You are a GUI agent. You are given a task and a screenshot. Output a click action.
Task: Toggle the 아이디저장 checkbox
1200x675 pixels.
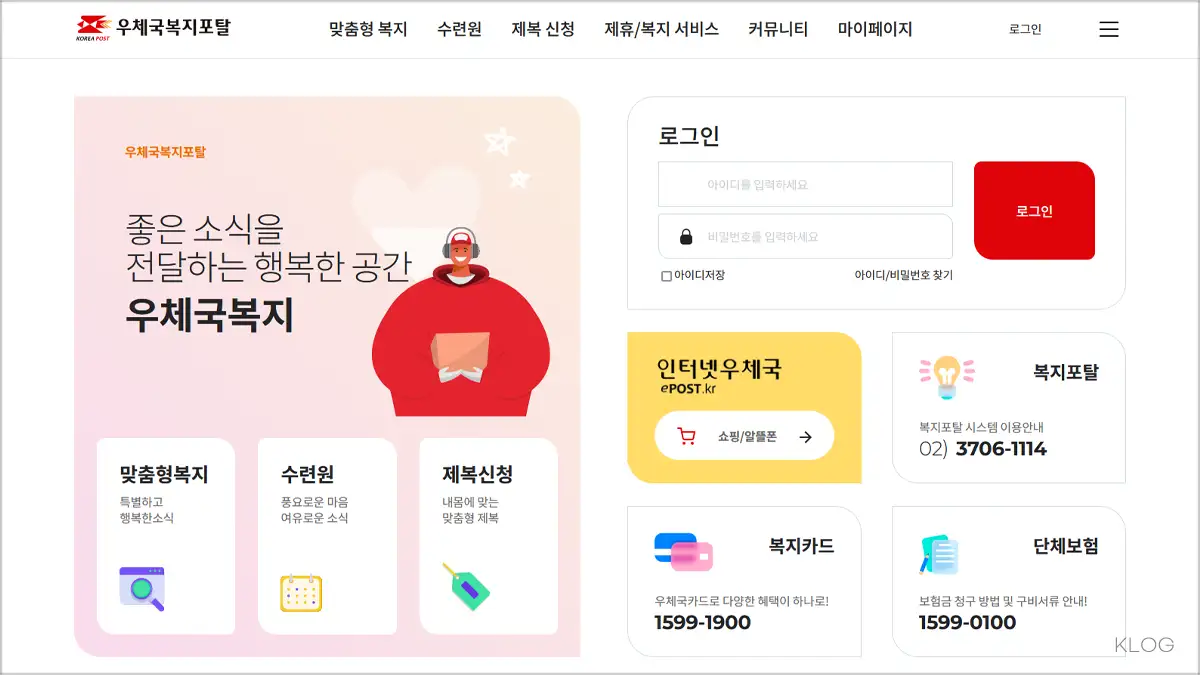(667, 276)
